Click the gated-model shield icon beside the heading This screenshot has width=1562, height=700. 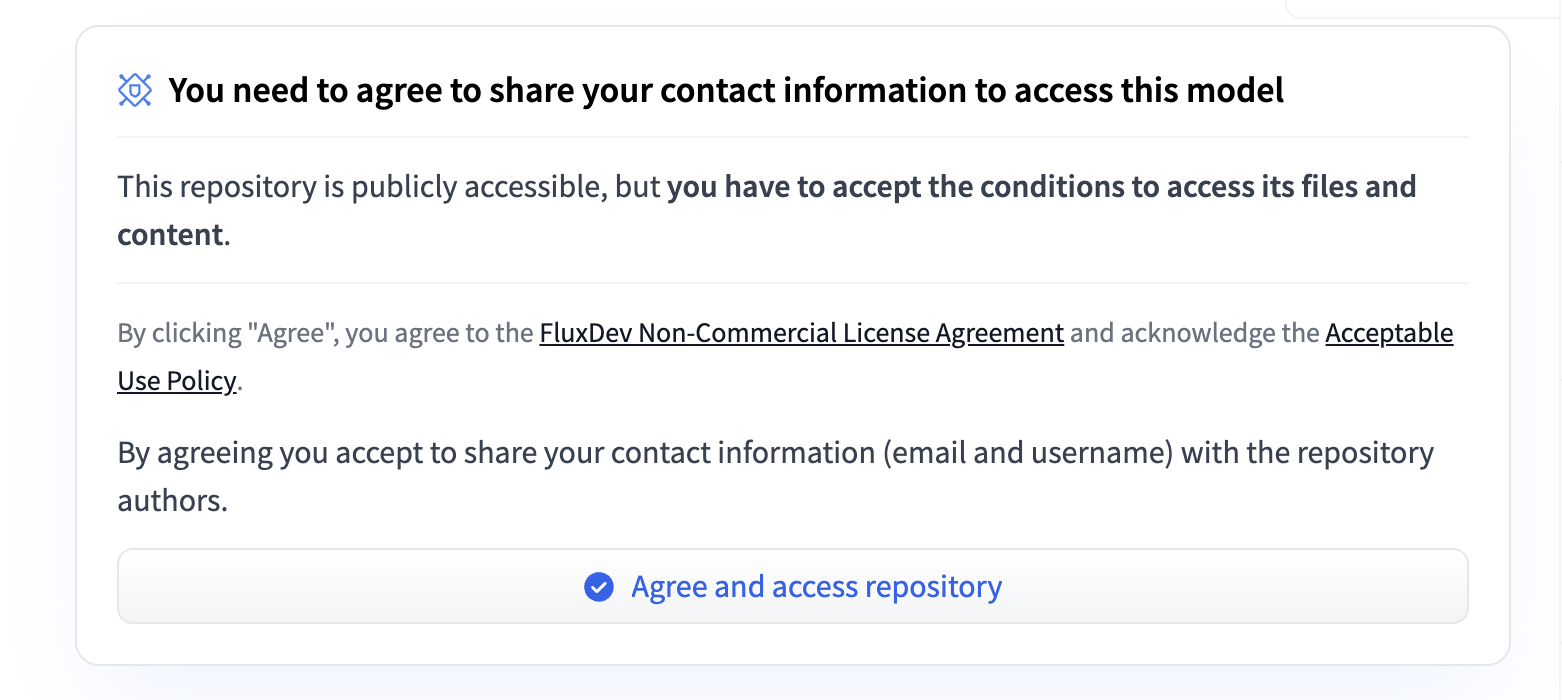[x=135, y=91]
